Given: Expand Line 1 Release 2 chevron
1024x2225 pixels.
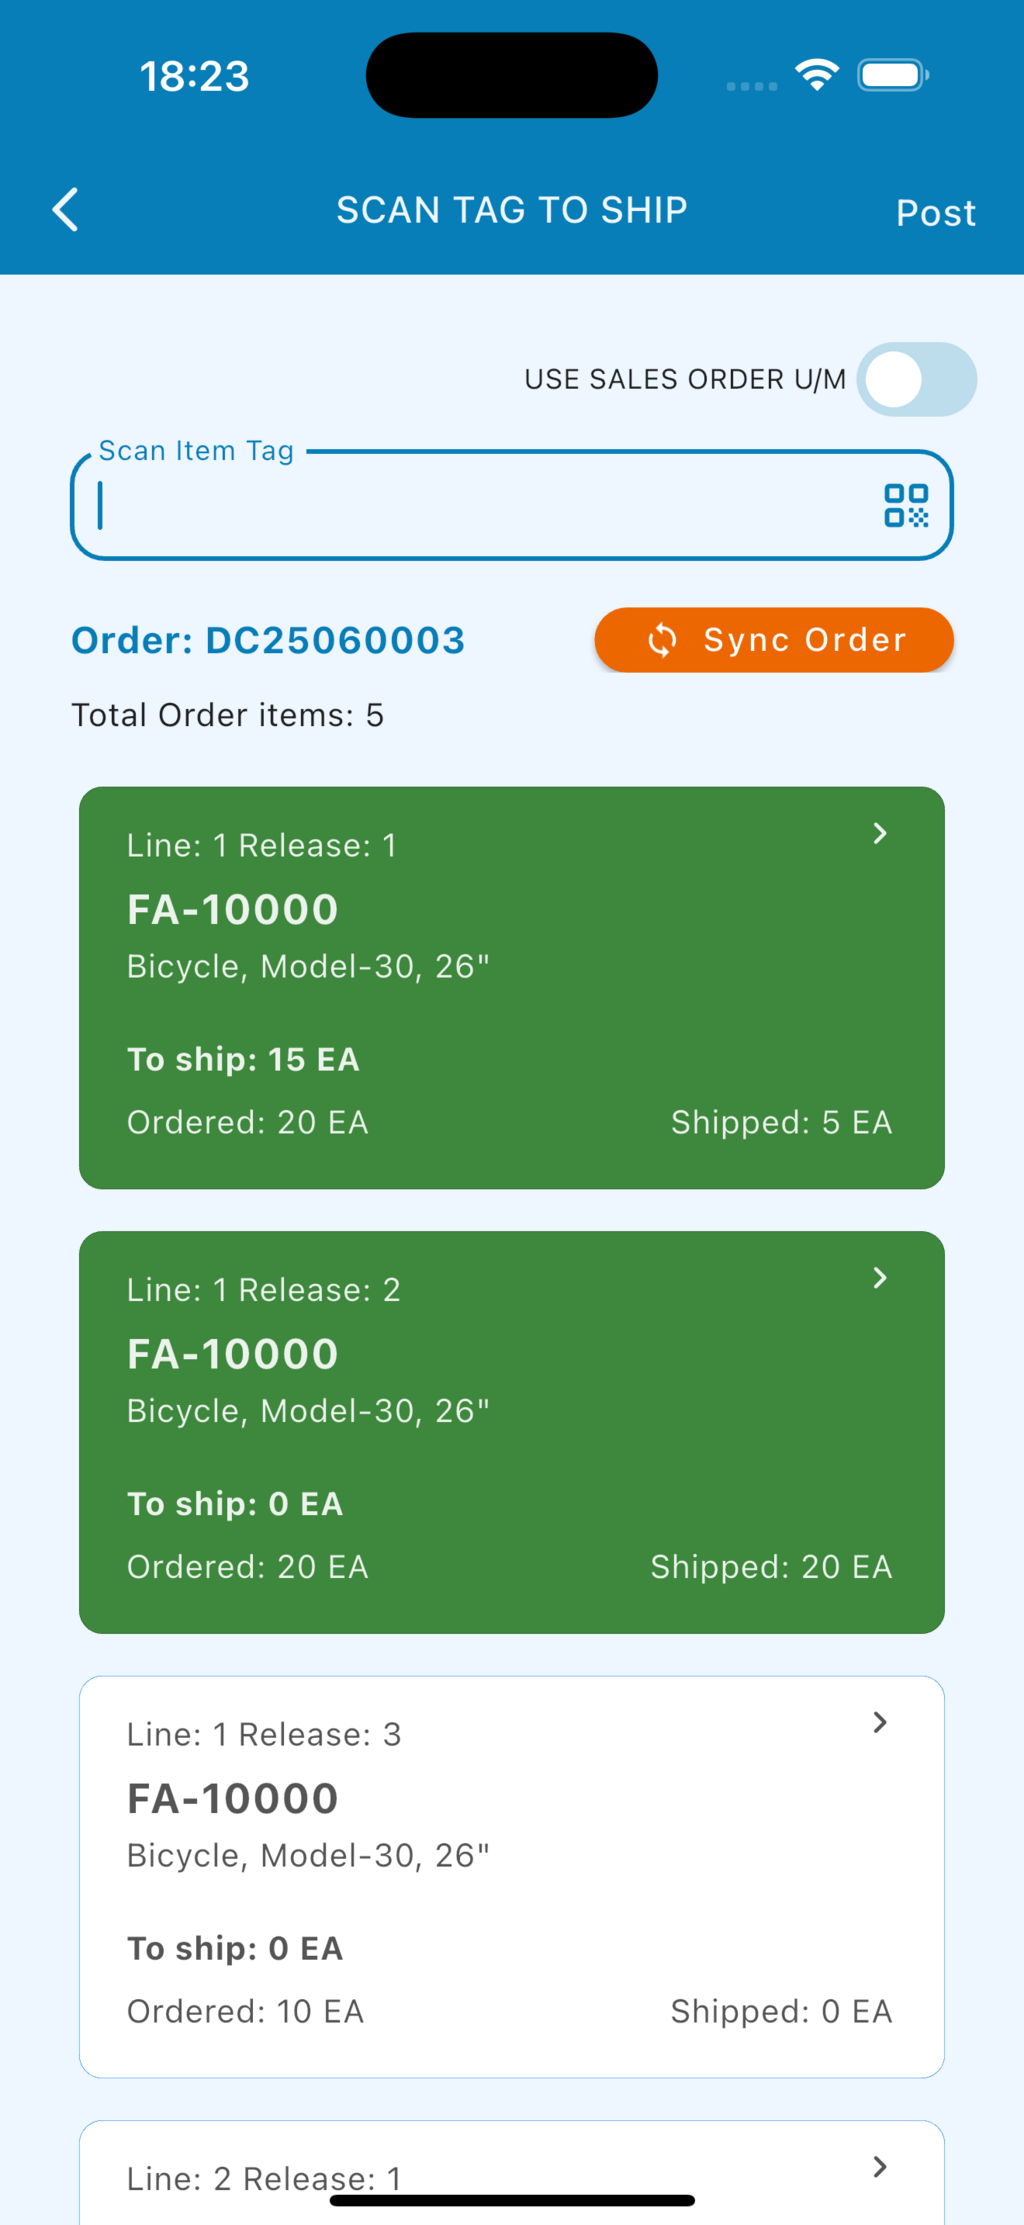Looking at the screenshot, I should 880,1278.
